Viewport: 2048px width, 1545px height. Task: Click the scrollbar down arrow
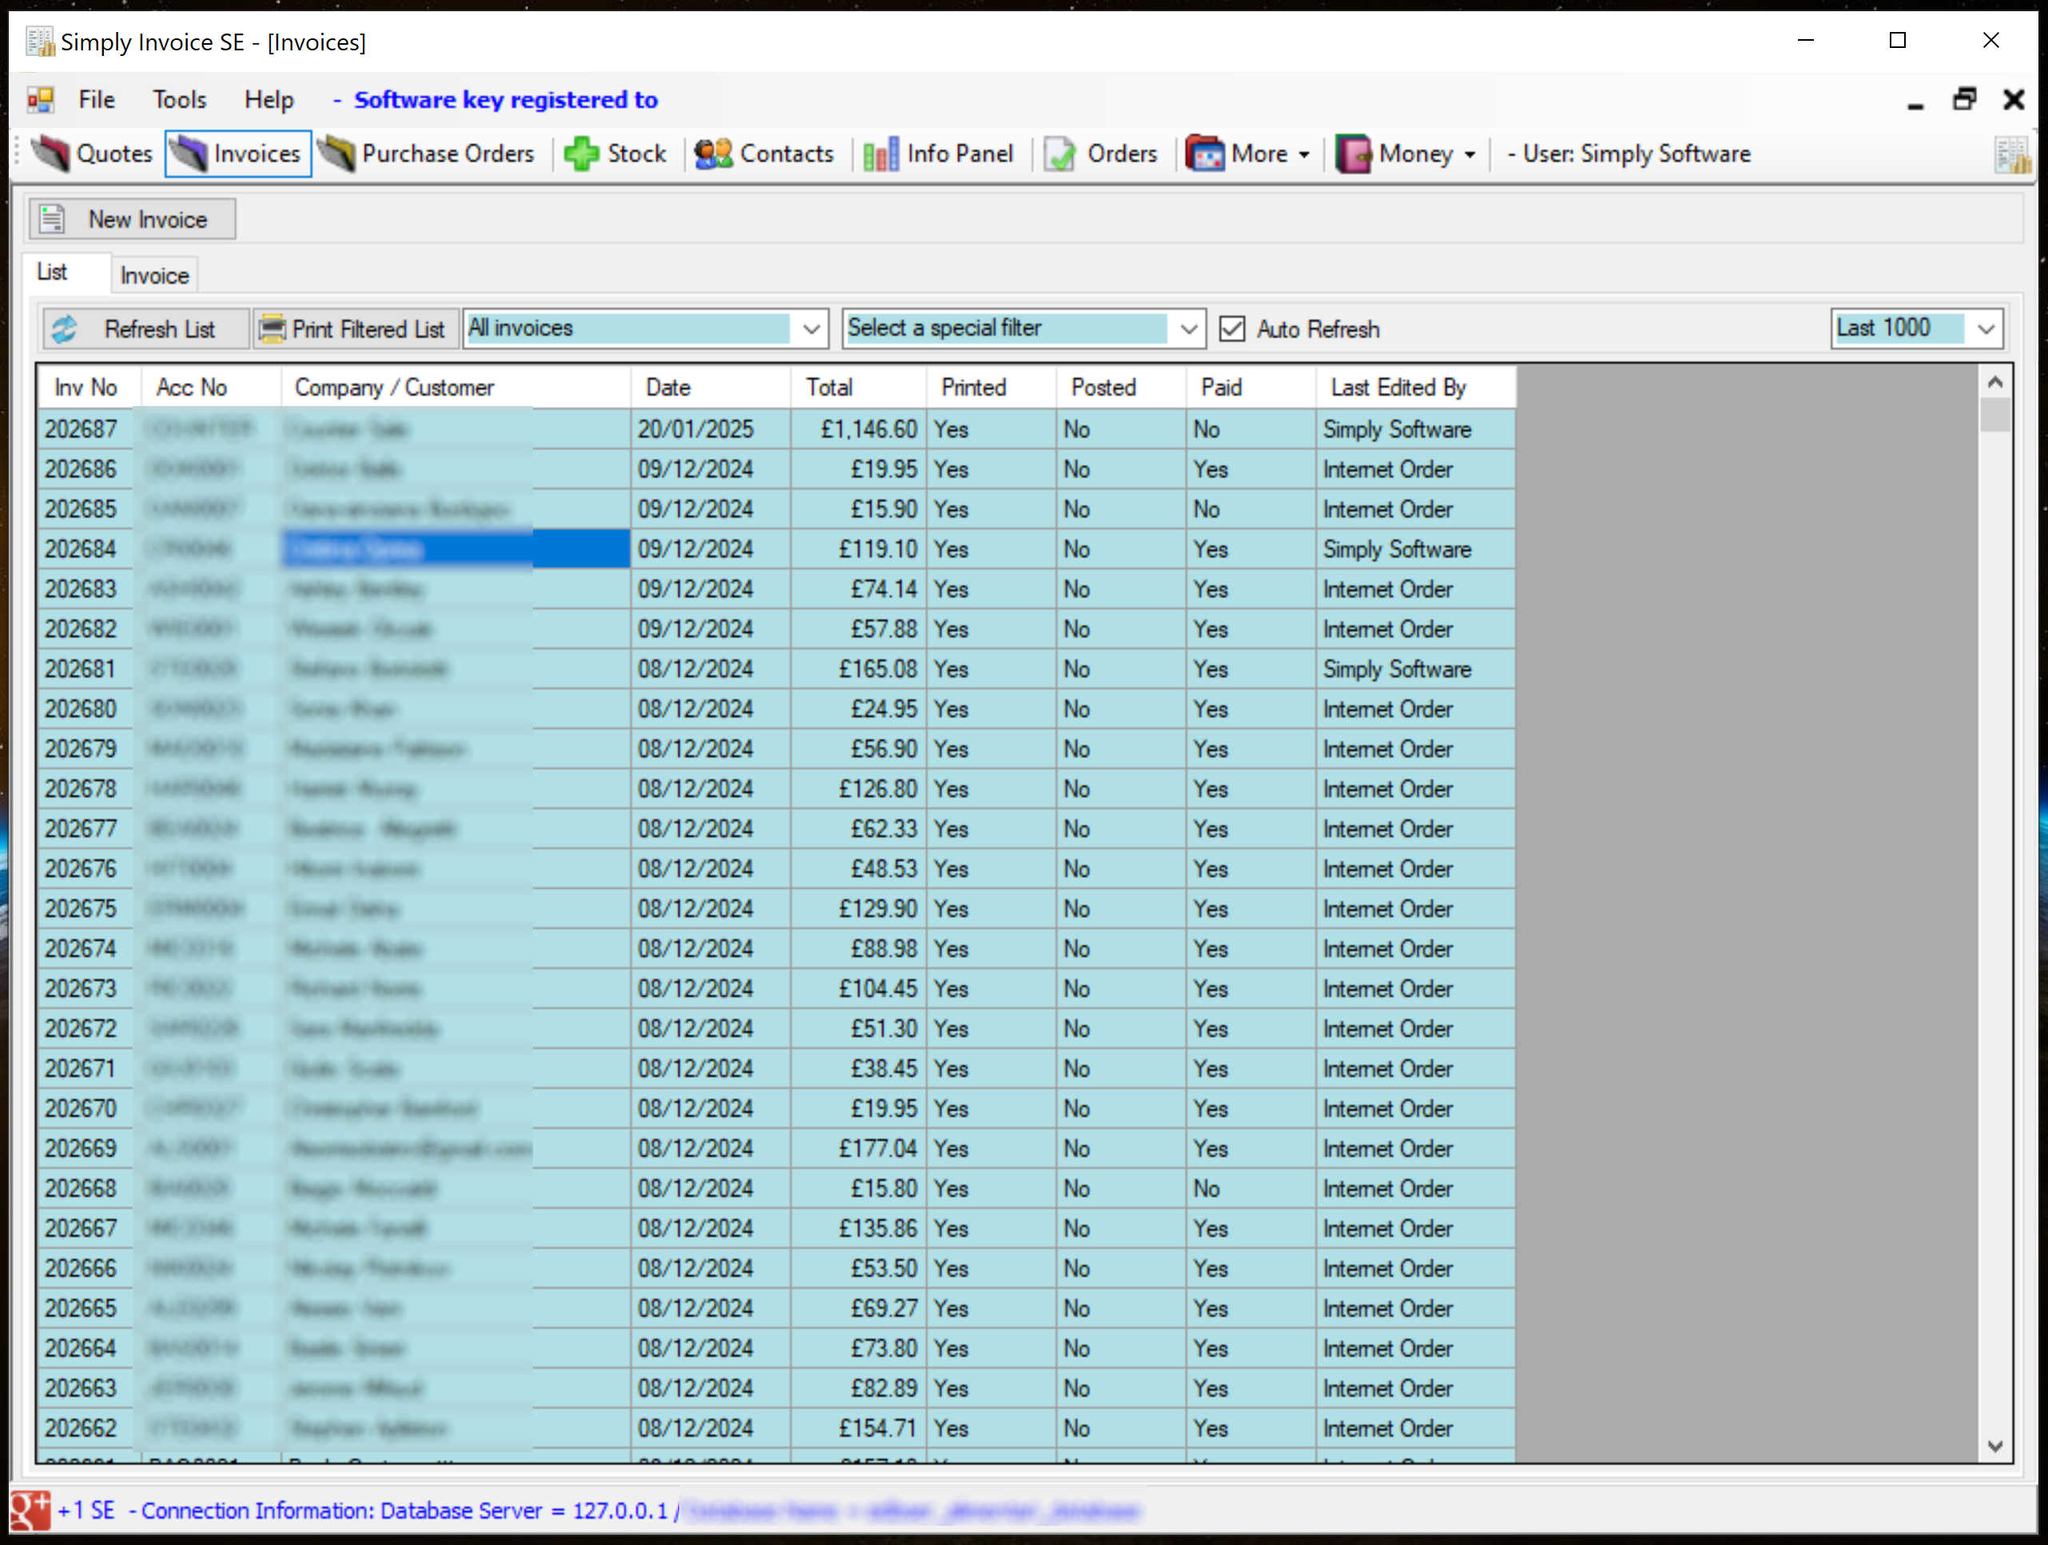click(x=1995, y=1446)
